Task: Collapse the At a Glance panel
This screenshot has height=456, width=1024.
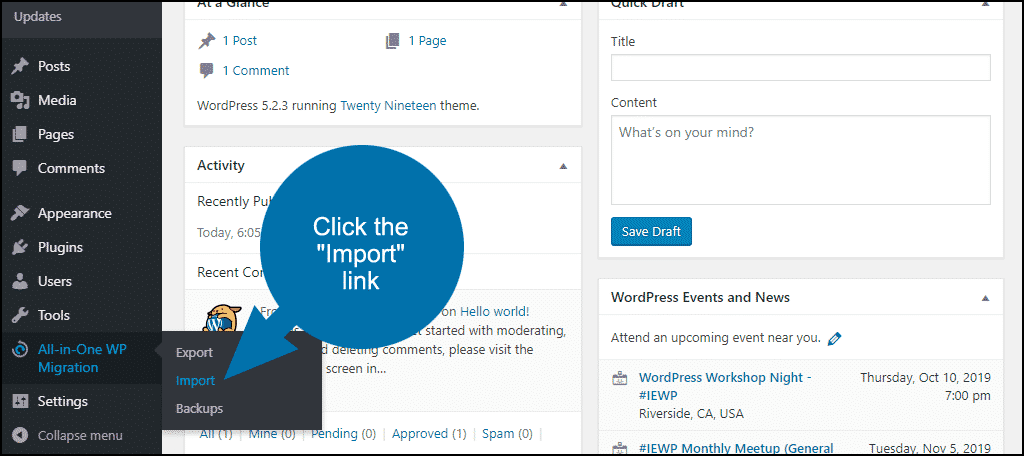Action: (x=563, y=3)
